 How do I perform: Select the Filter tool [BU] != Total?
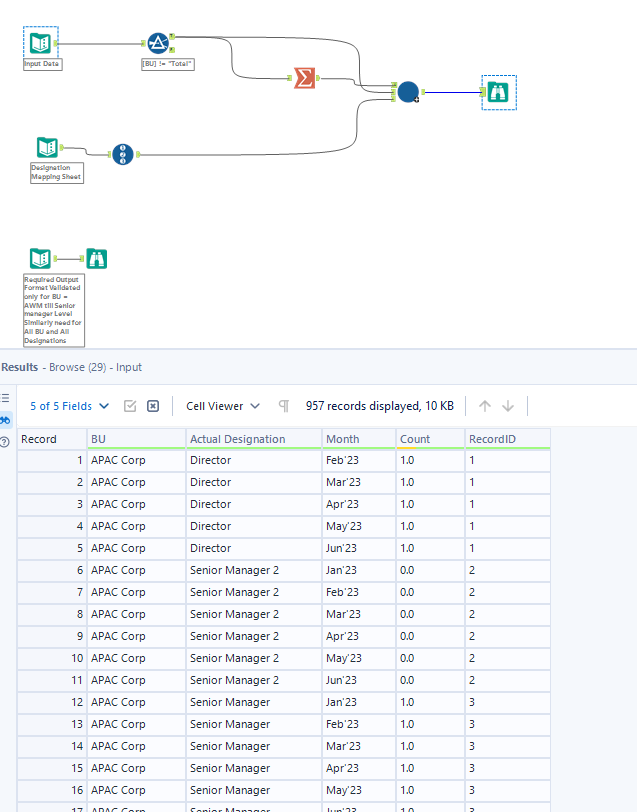click(x=158, y=43)
